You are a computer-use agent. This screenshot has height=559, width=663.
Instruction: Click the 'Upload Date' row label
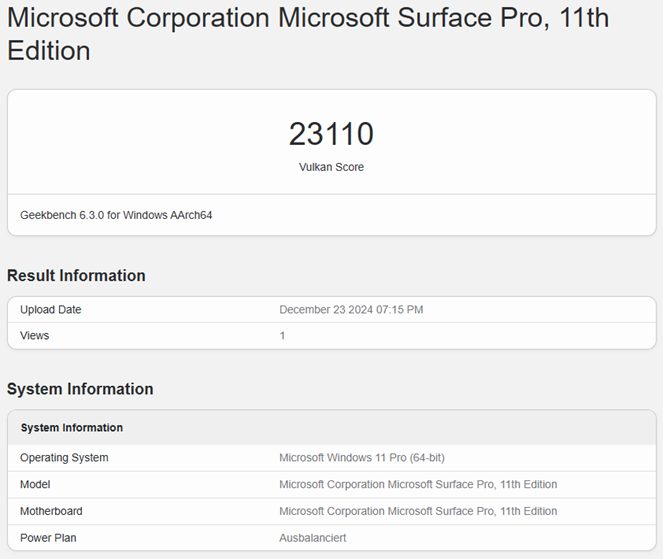pos(51,310)
